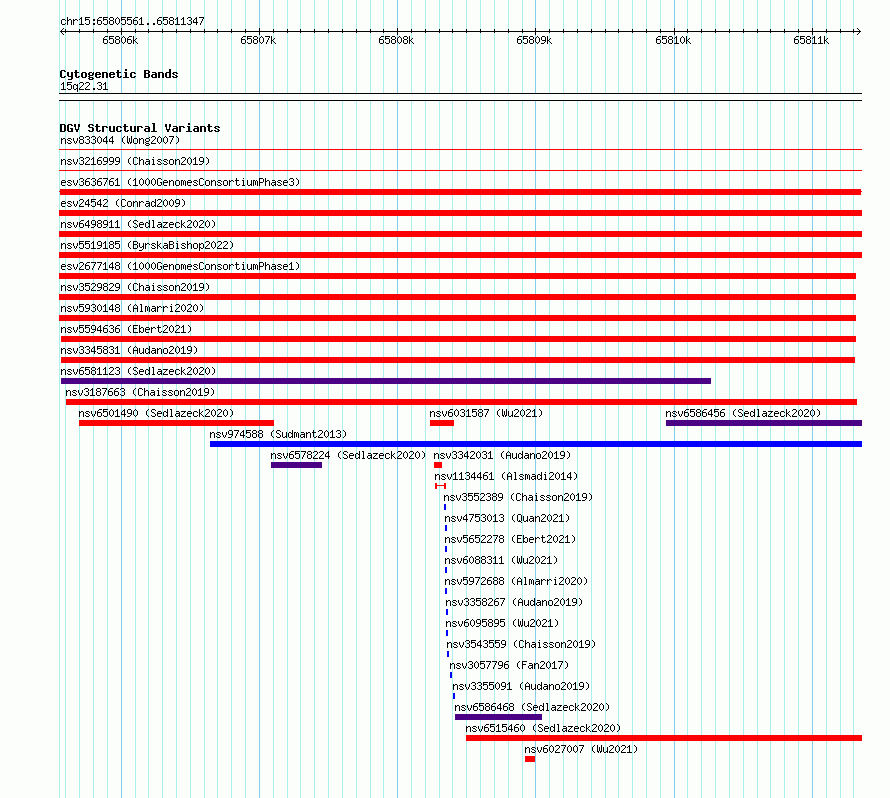Select nsv6581123 (Sedlazeck2020) label
This screenshot has height=798, width=890.
click(138, 371)
